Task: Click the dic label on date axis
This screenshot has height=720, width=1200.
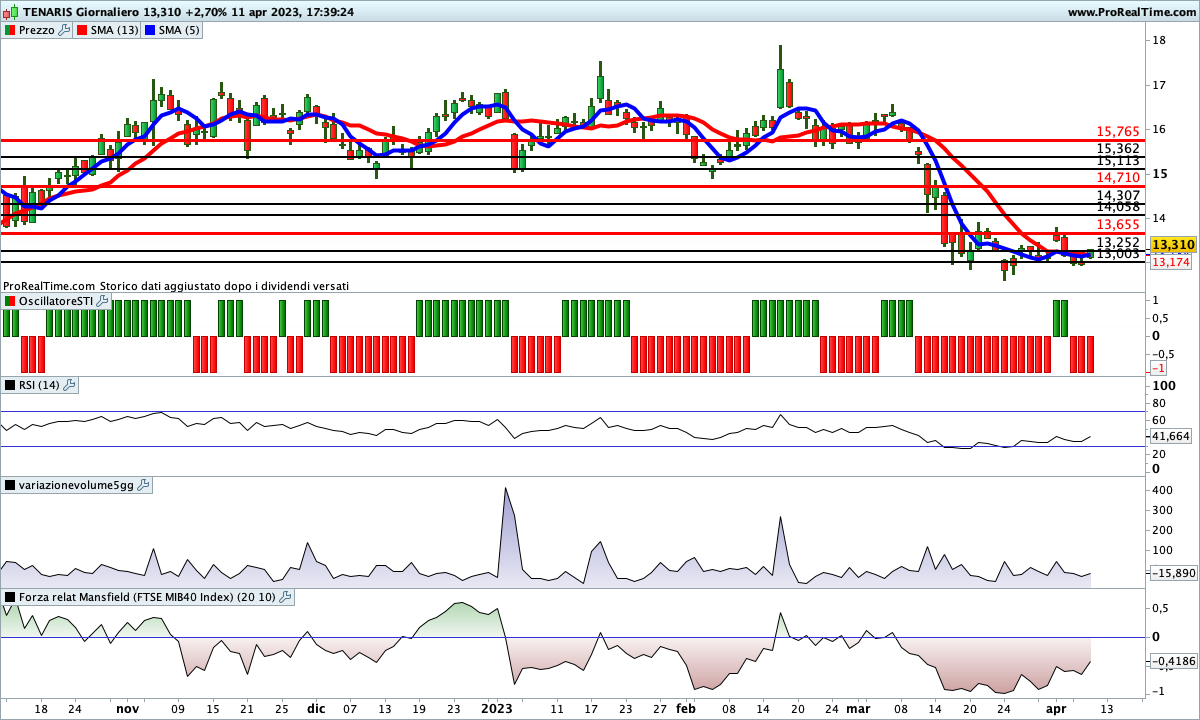Action: click(x=316, y=709)
